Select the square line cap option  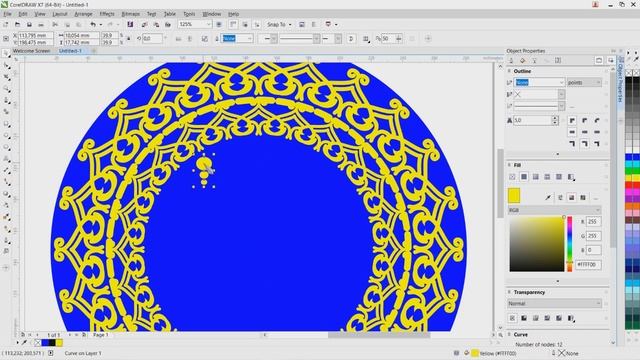[x=572, y=132]
